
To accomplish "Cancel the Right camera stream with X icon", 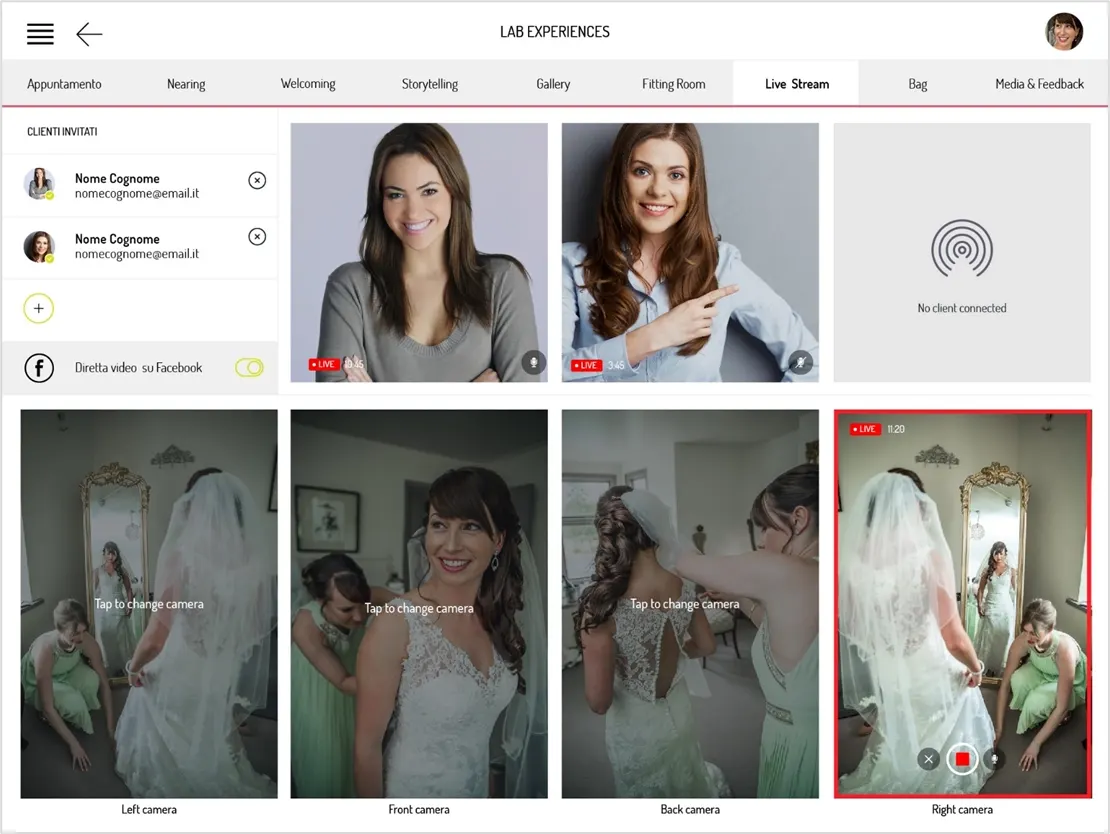I will tap(929, 759).
